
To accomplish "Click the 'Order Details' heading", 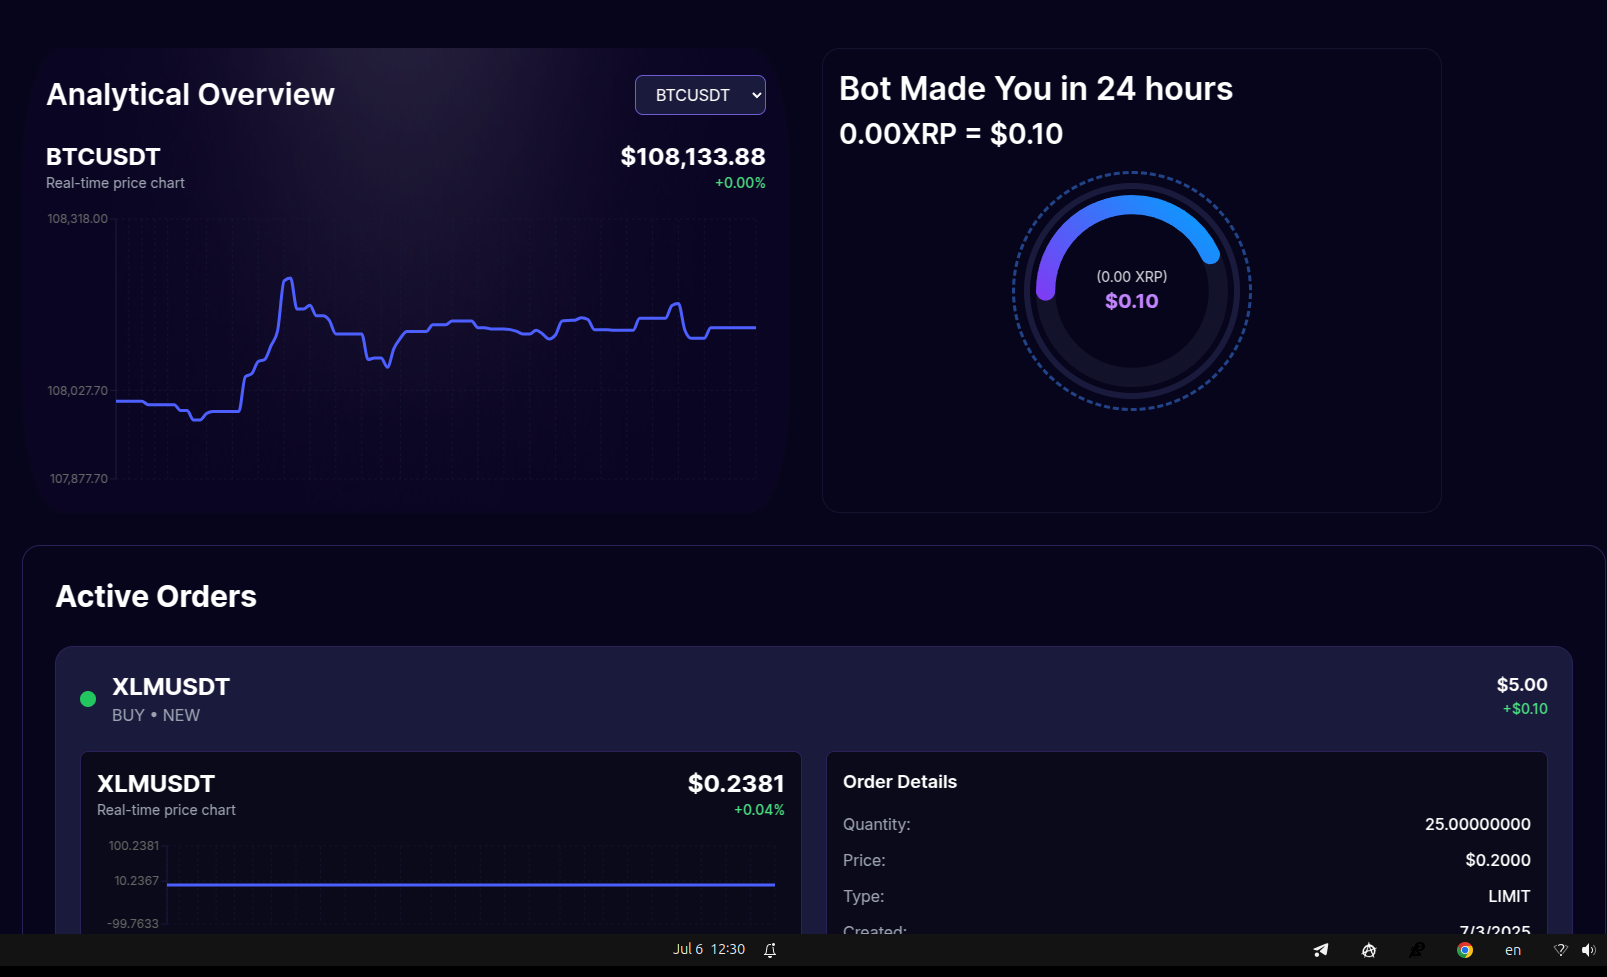I will pos(900,782).
